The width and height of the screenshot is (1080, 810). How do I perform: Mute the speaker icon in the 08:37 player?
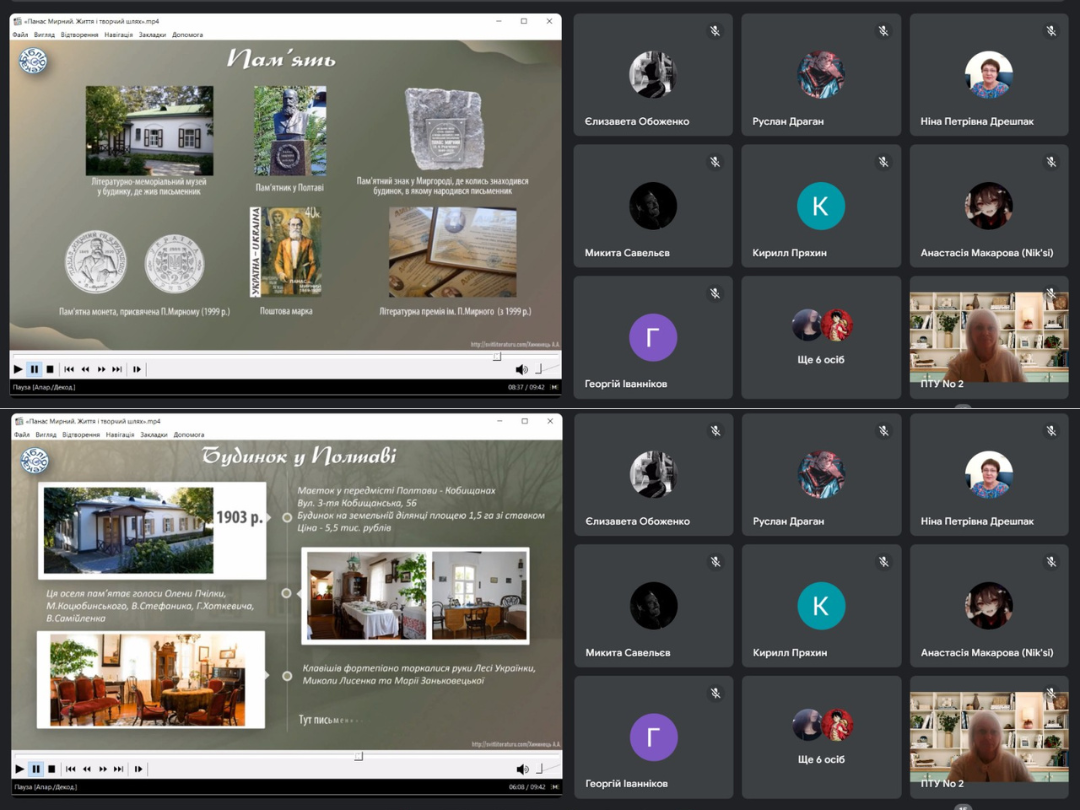(x=521, y=370)
